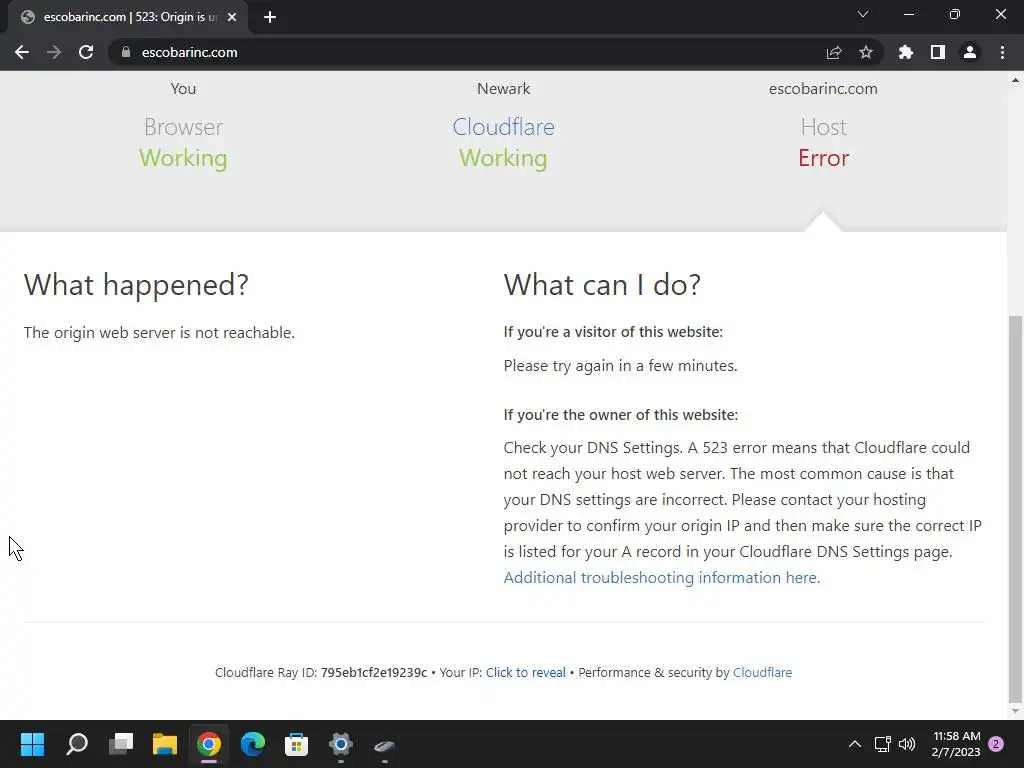Toggle the browser side panel
The height and width of the screenshot is (768, 1024).
(x=938, y=52)
